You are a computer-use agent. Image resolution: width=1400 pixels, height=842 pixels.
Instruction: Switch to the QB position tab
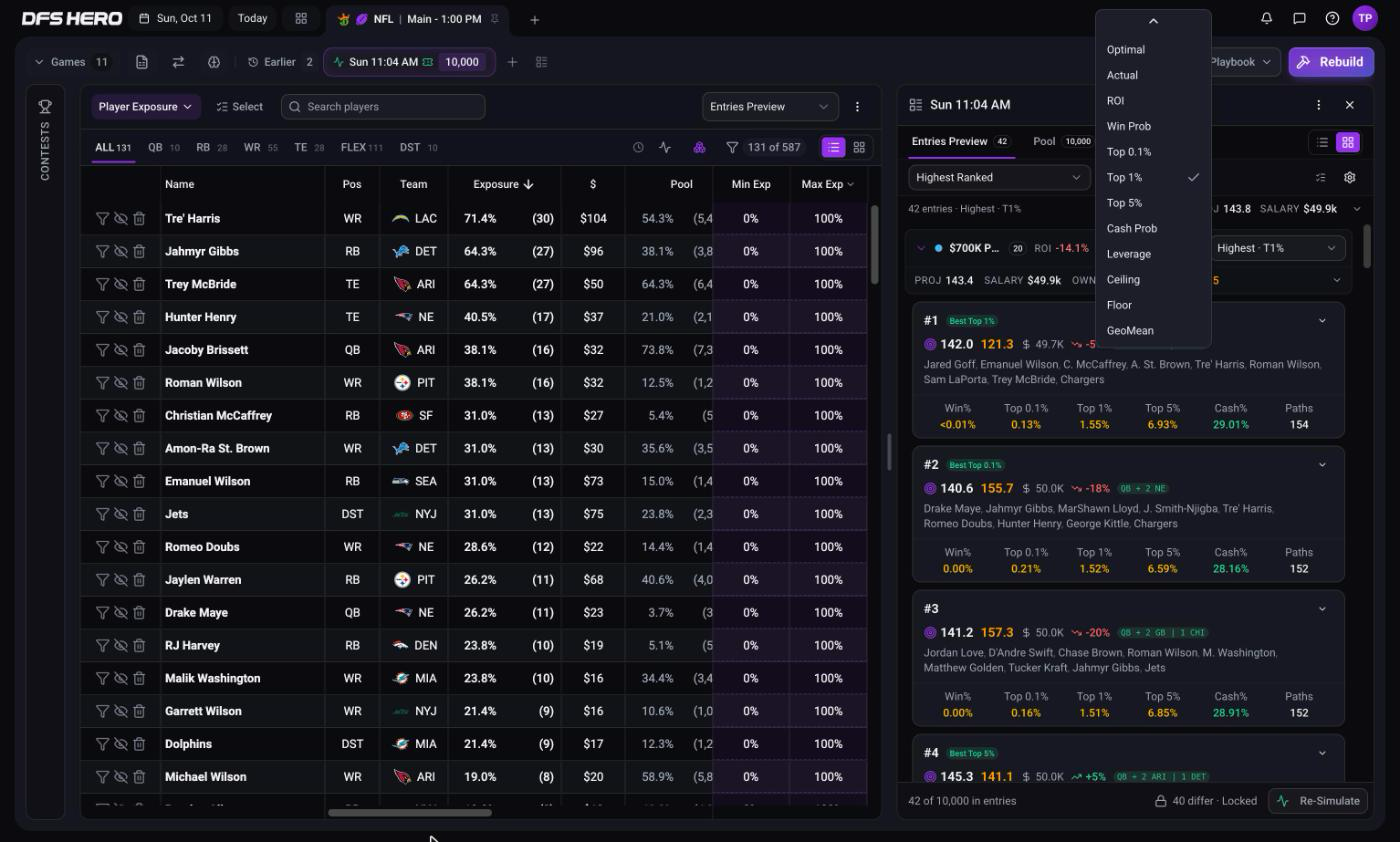pyautogui.click(x=163, y=147)
